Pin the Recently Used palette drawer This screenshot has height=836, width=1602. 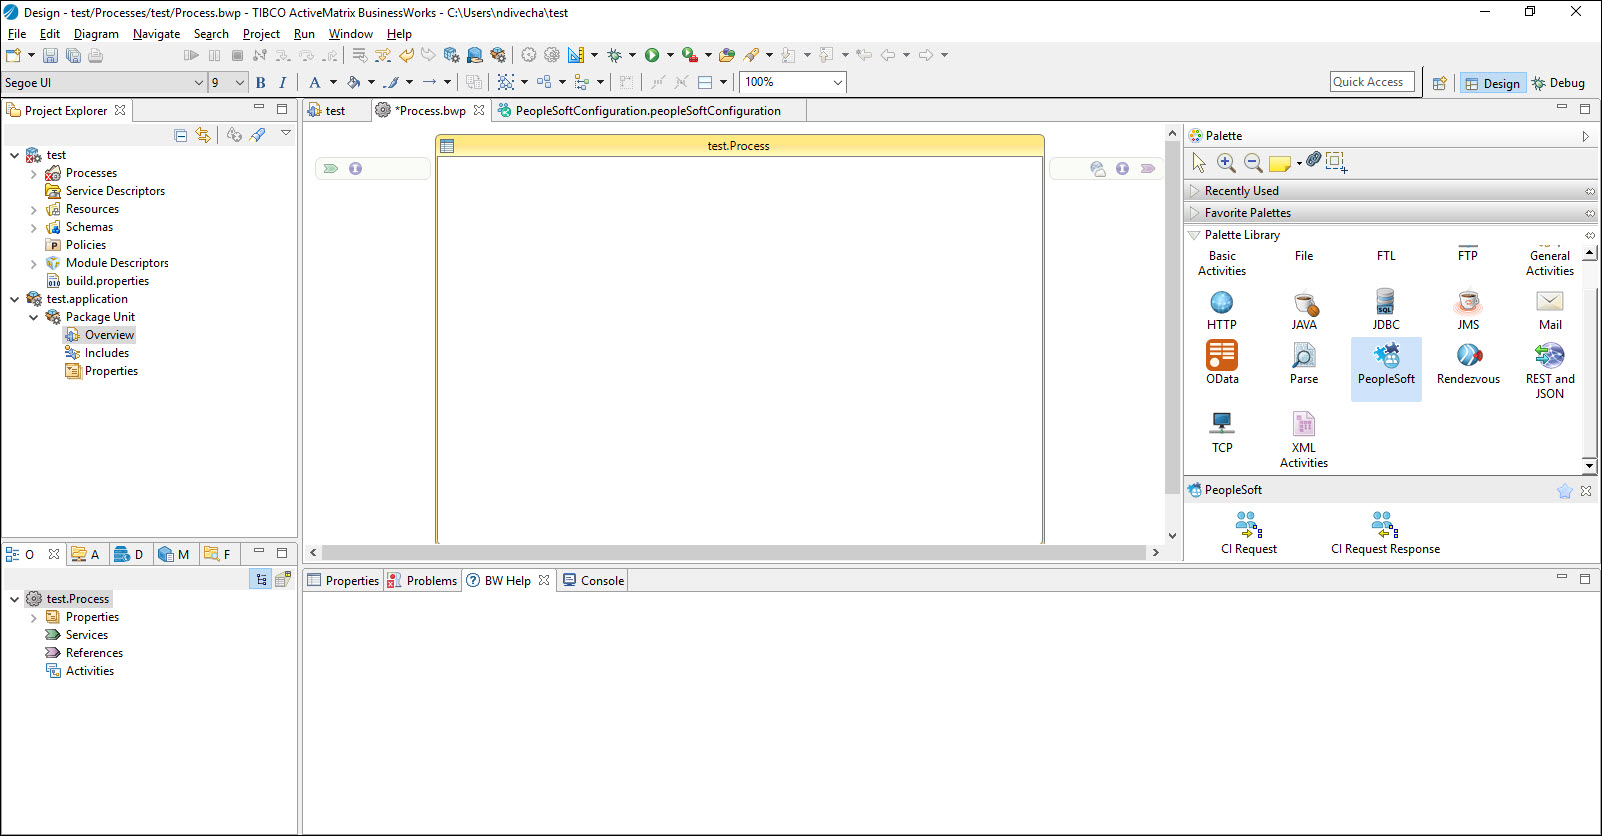(x=1590, y=191)
